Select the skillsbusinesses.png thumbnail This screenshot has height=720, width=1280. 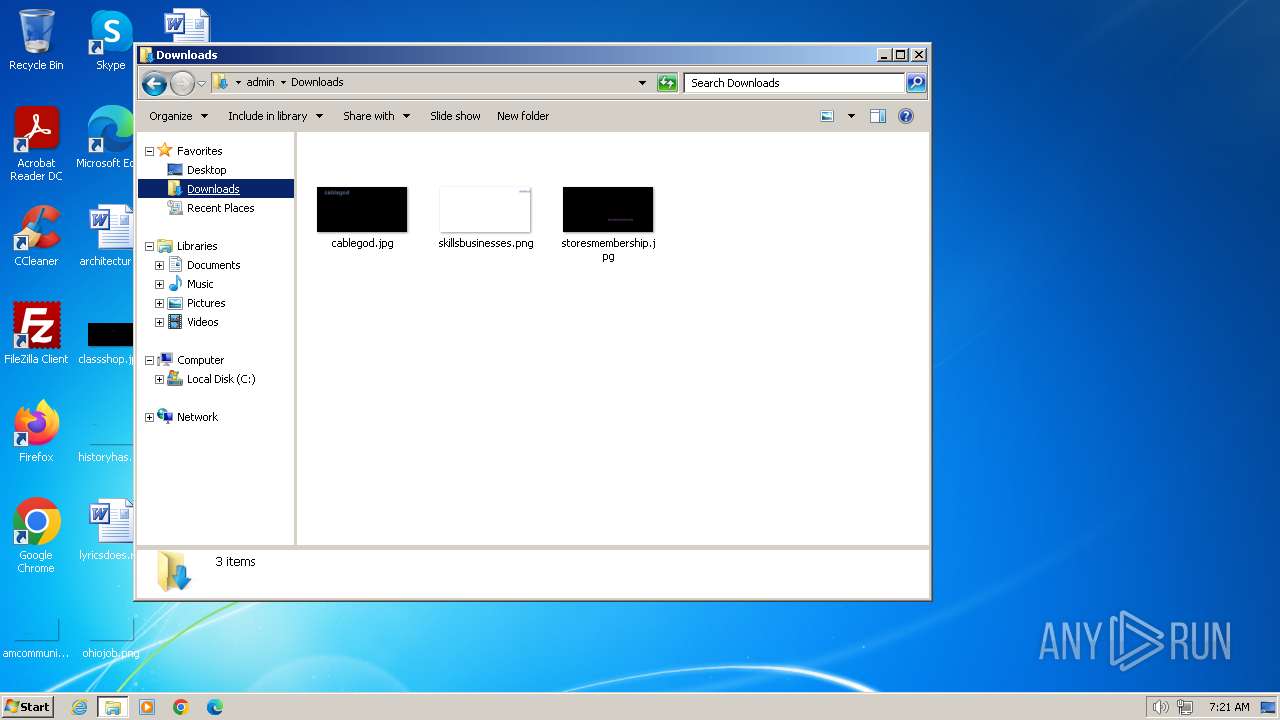point(485,209)
